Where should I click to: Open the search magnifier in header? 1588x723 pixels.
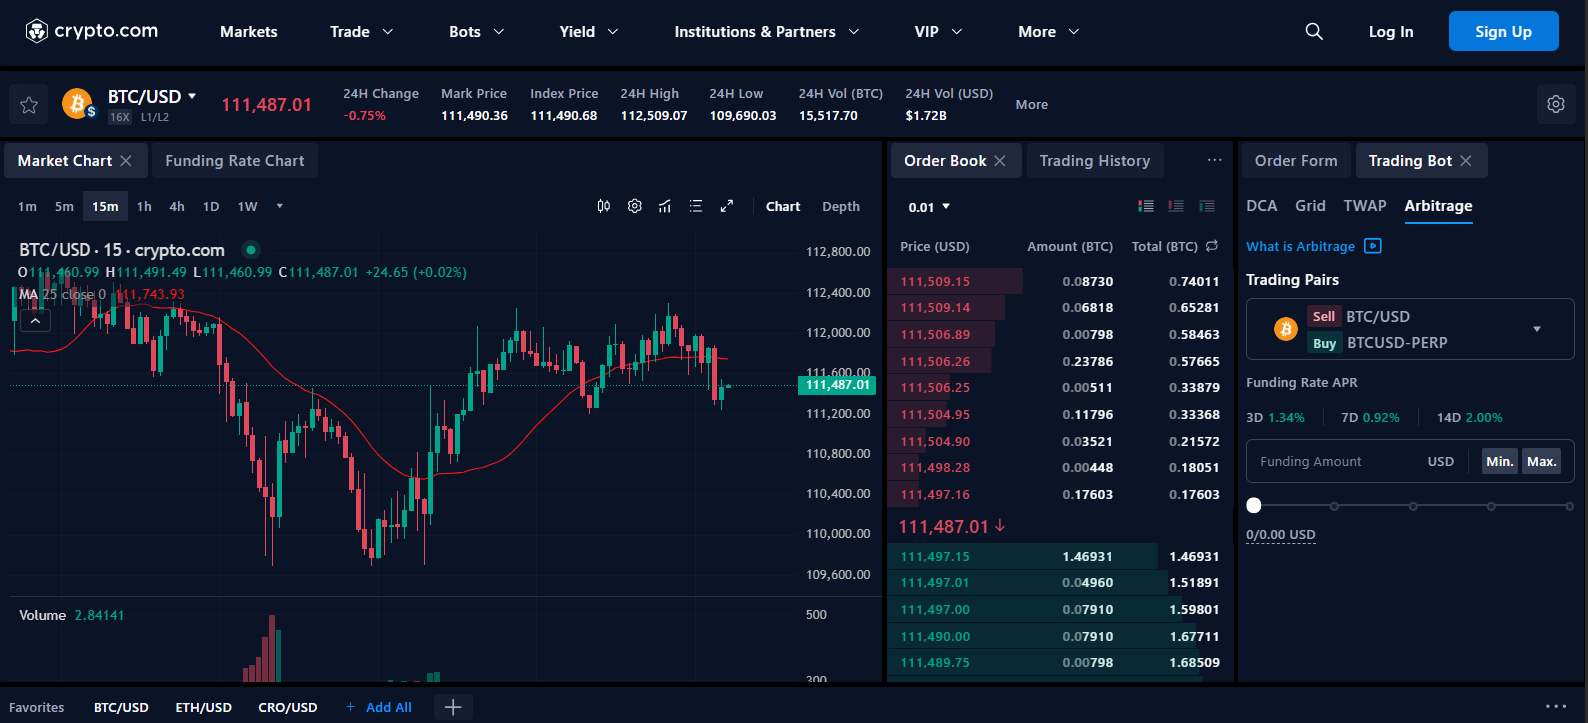point(1314,32)
